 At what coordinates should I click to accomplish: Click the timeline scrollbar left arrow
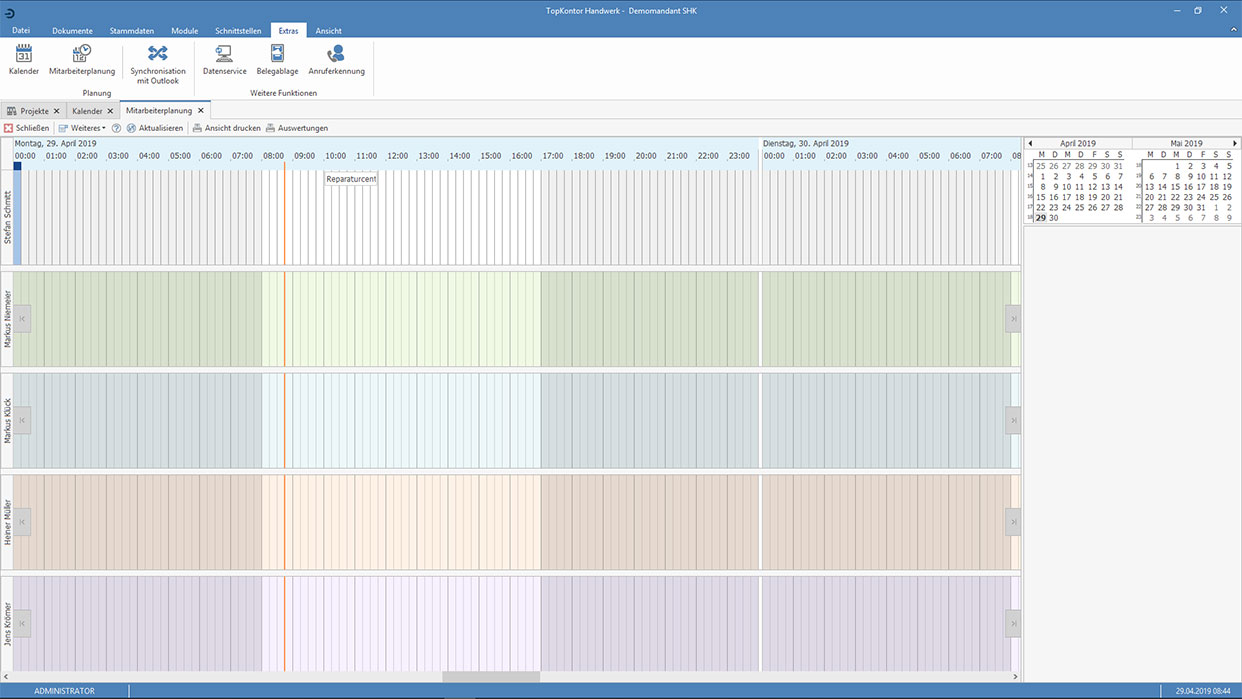[6, 677]
